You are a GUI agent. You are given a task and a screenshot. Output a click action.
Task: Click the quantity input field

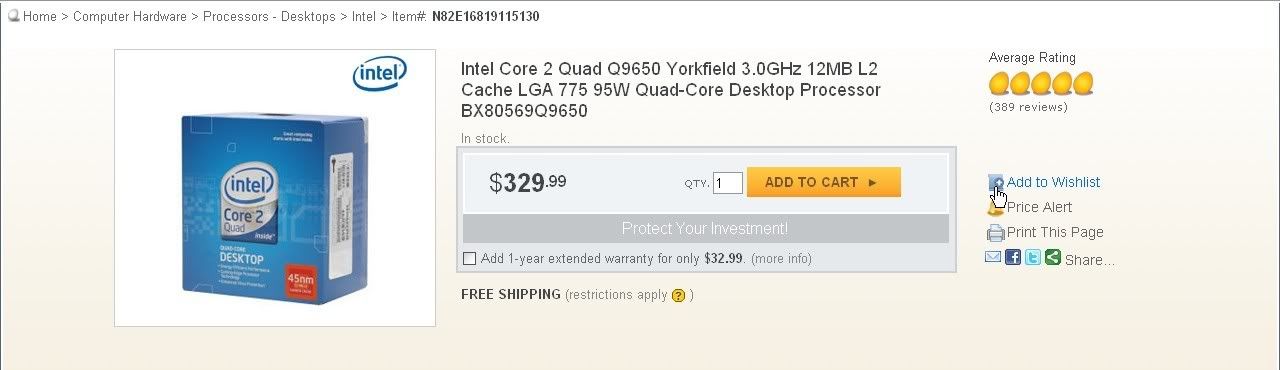[x=728, y=183]
